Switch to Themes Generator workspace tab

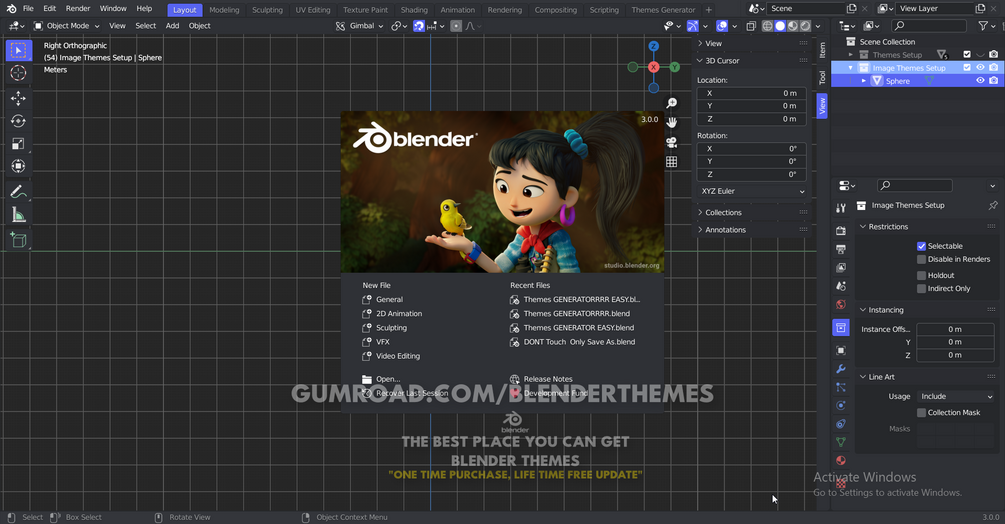(663, 10)
